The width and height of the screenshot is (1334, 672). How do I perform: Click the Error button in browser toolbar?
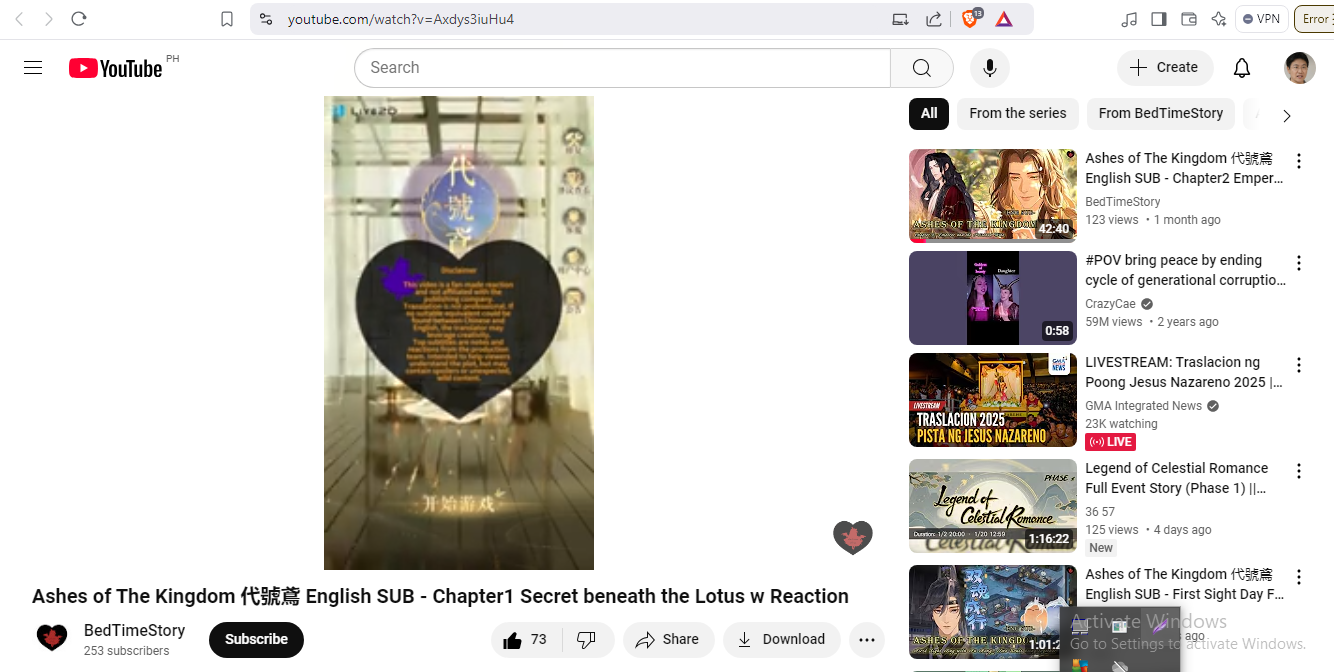[x=1314, y=19]
